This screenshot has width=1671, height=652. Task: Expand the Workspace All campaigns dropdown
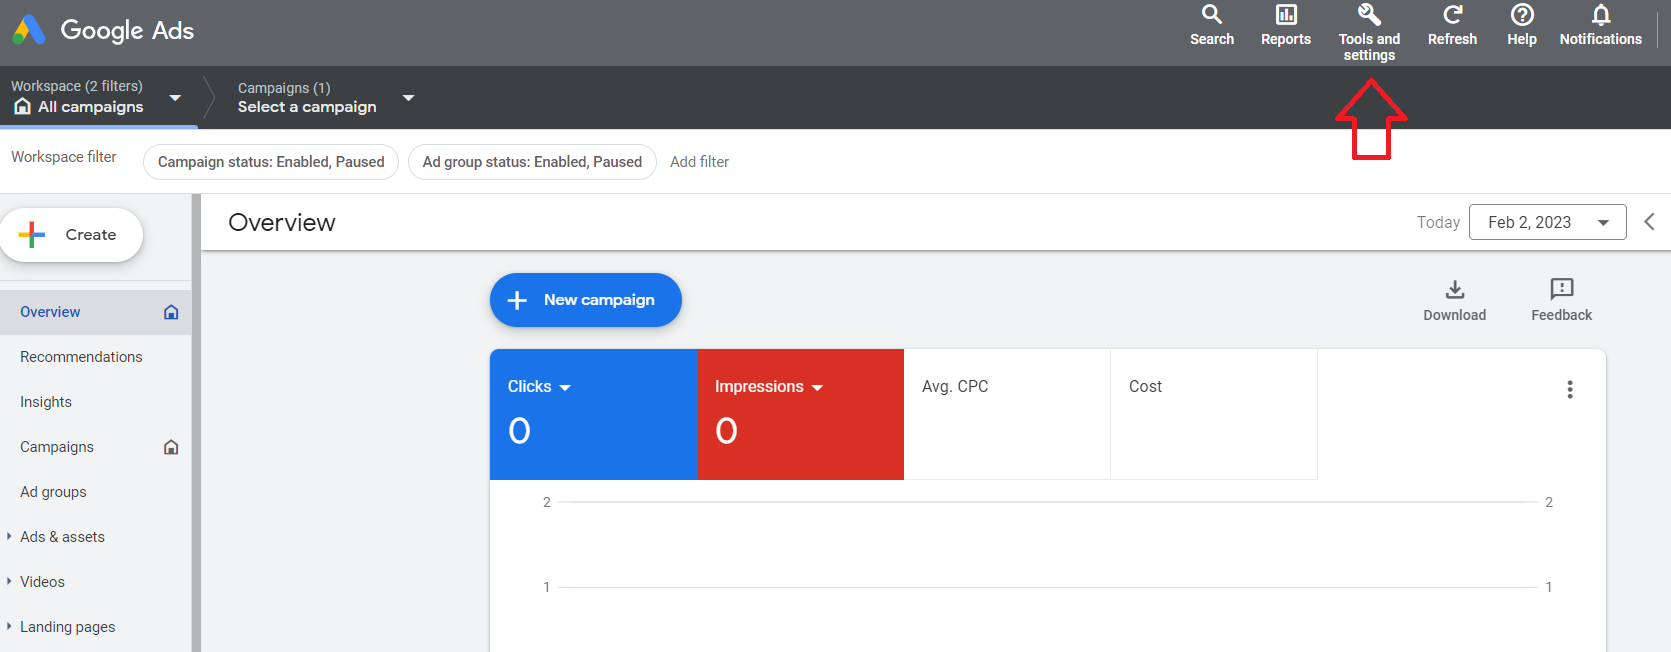coord(175,98)
